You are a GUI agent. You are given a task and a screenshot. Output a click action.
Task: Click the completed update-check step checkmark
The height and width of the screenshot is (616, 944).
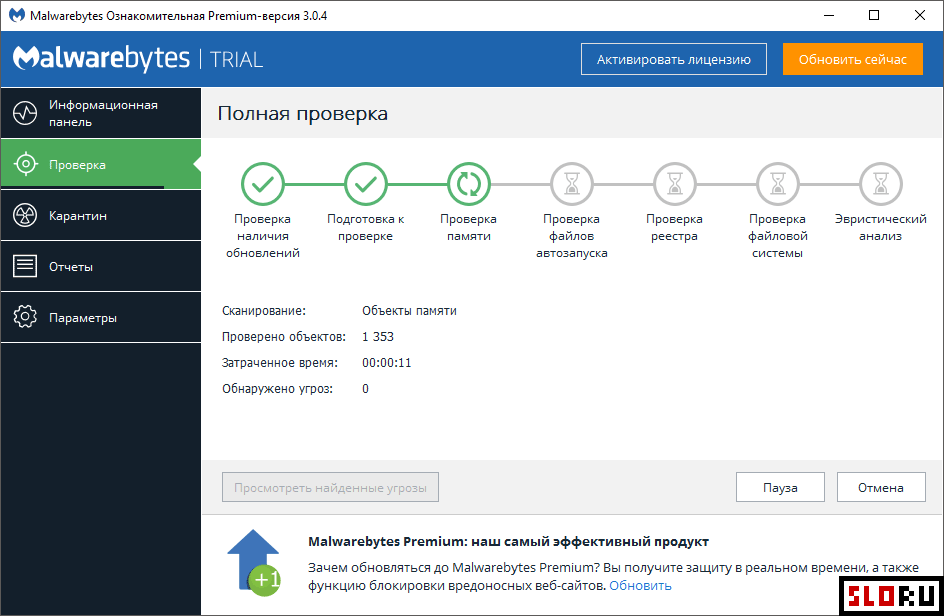tap(262, 184)
